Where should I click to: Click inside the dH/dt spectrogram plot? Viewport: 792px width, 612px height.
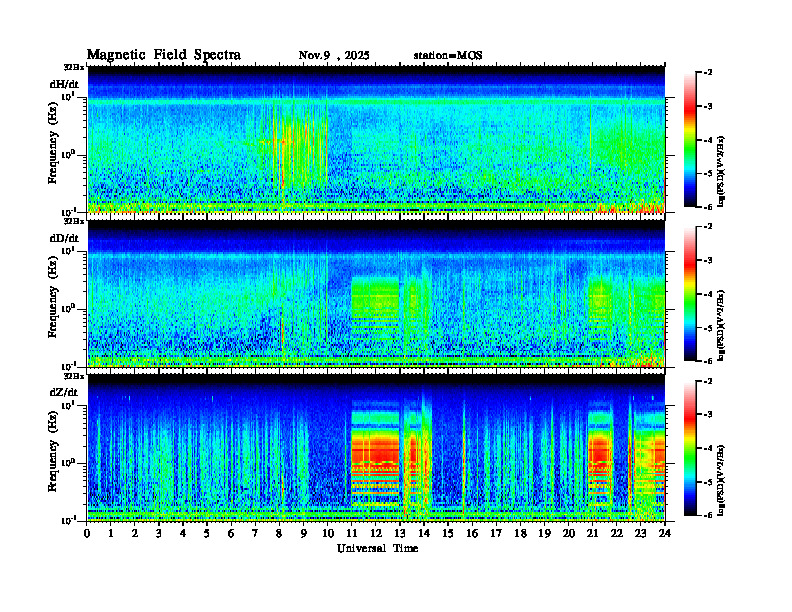(376, 139)
